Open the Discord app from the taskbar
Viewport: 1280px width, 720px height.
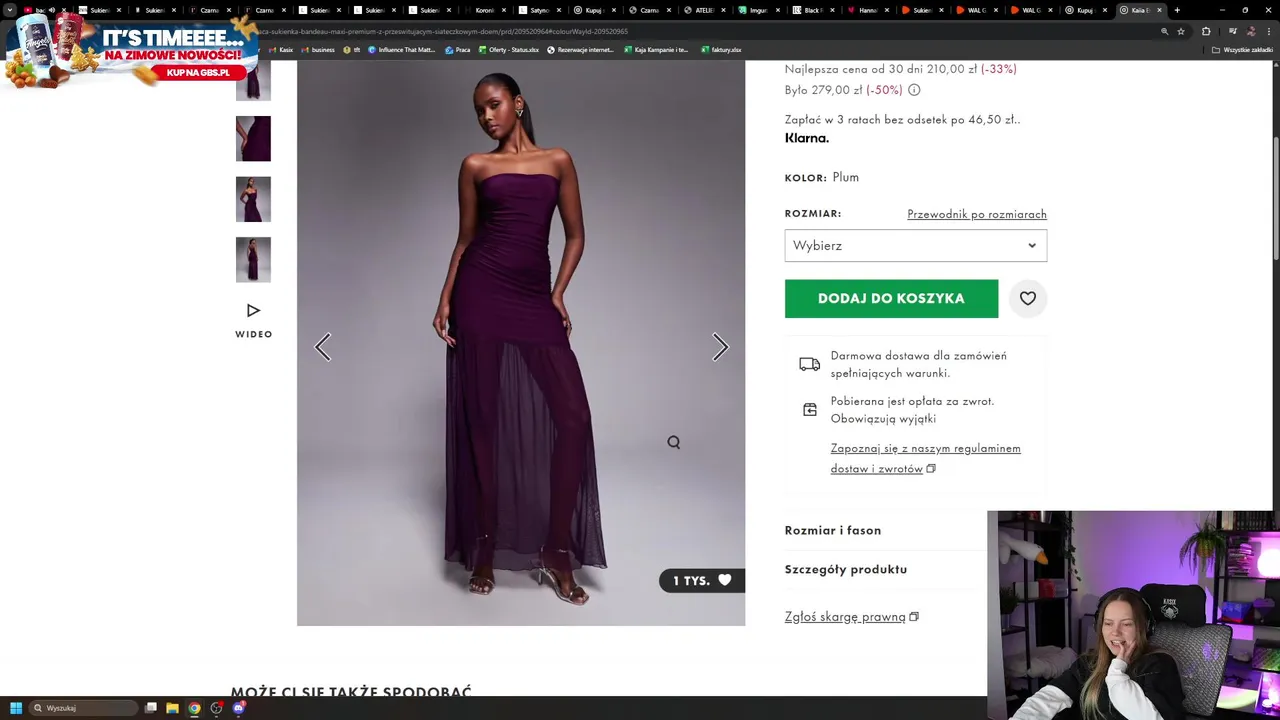[238, 708]
